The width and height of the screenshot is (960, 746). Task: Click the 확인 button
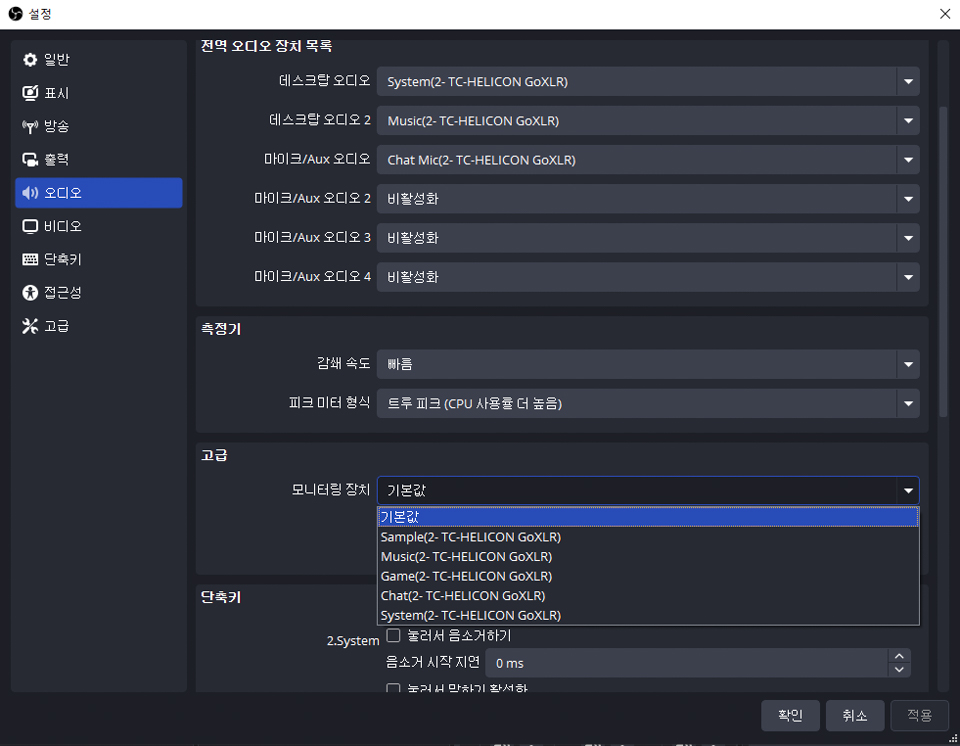tap(790, 715)
